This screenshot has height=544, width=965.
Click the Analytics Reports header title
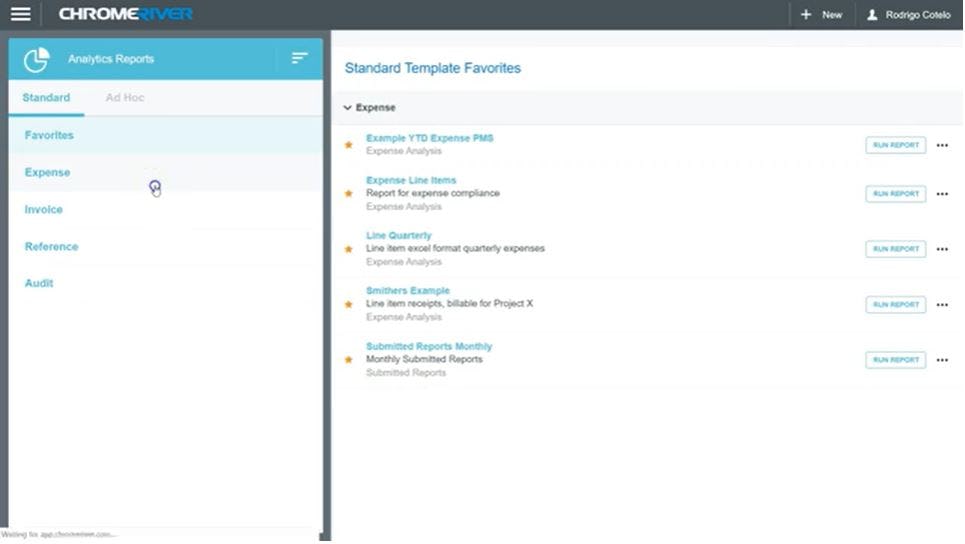coord(111,59)
